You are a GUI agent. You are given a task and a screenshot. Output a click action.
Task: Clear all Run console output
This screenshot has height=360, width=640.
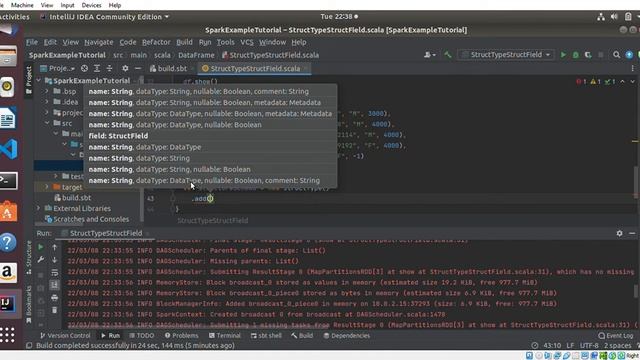tap(54, 310)
